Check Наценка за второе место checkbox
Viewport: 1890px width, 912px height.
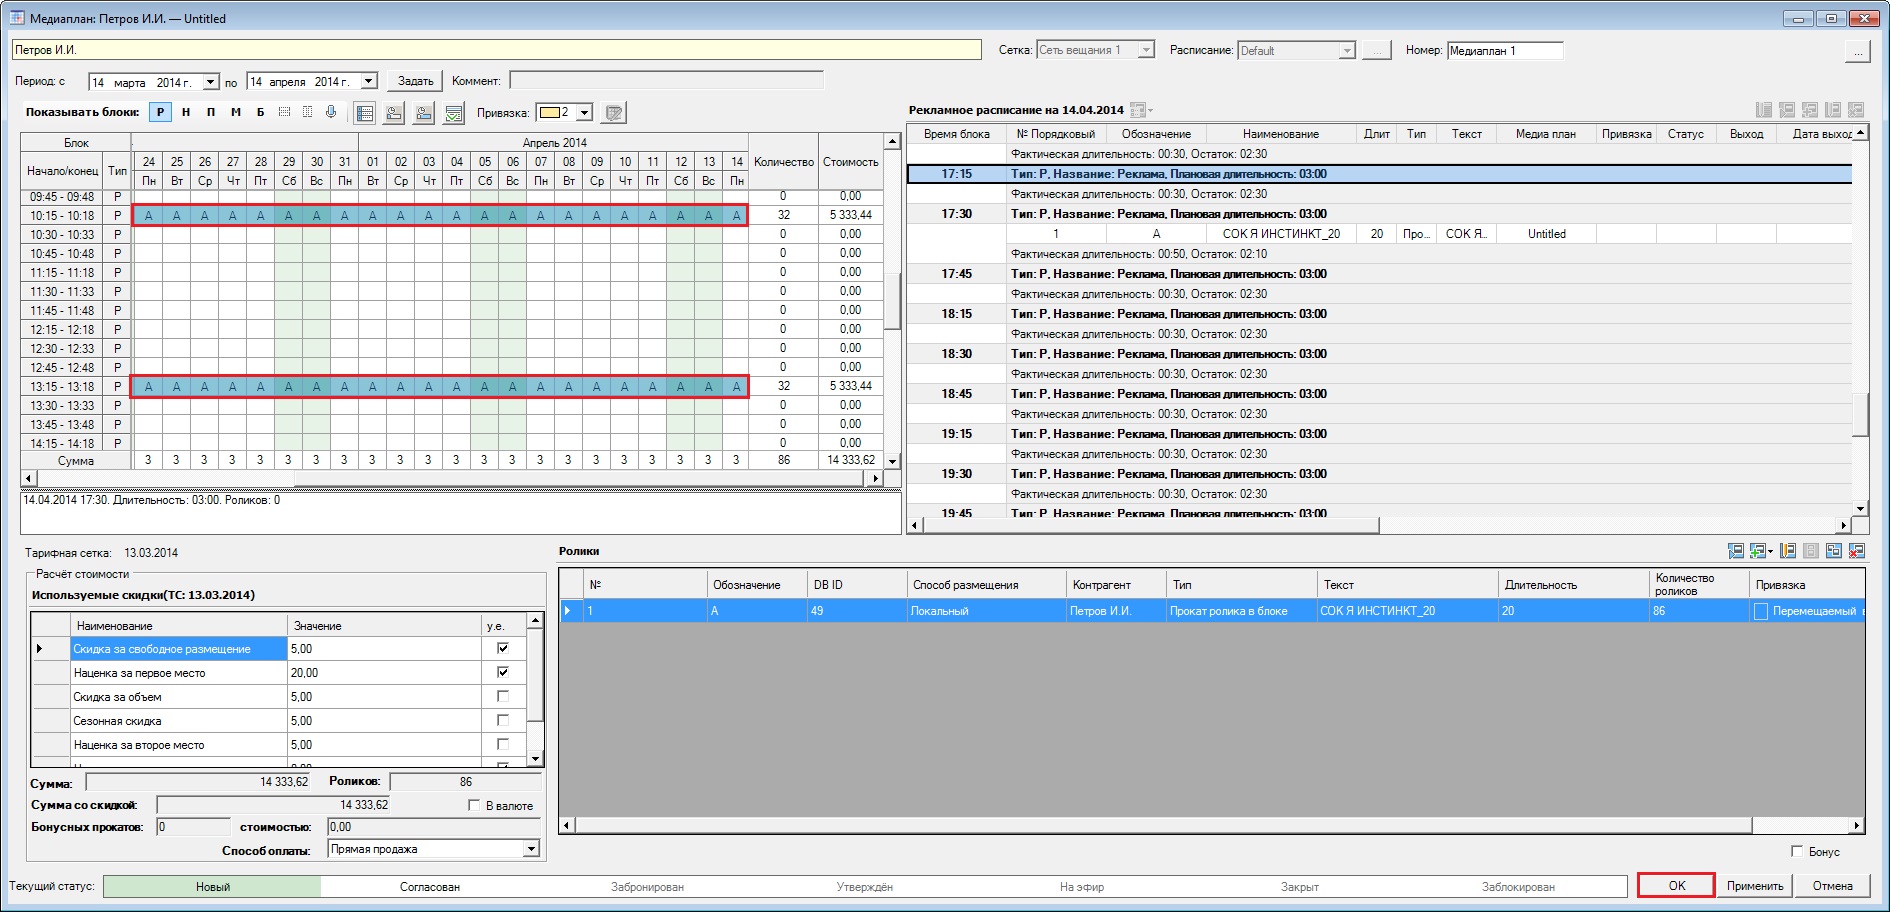[503, 744]
